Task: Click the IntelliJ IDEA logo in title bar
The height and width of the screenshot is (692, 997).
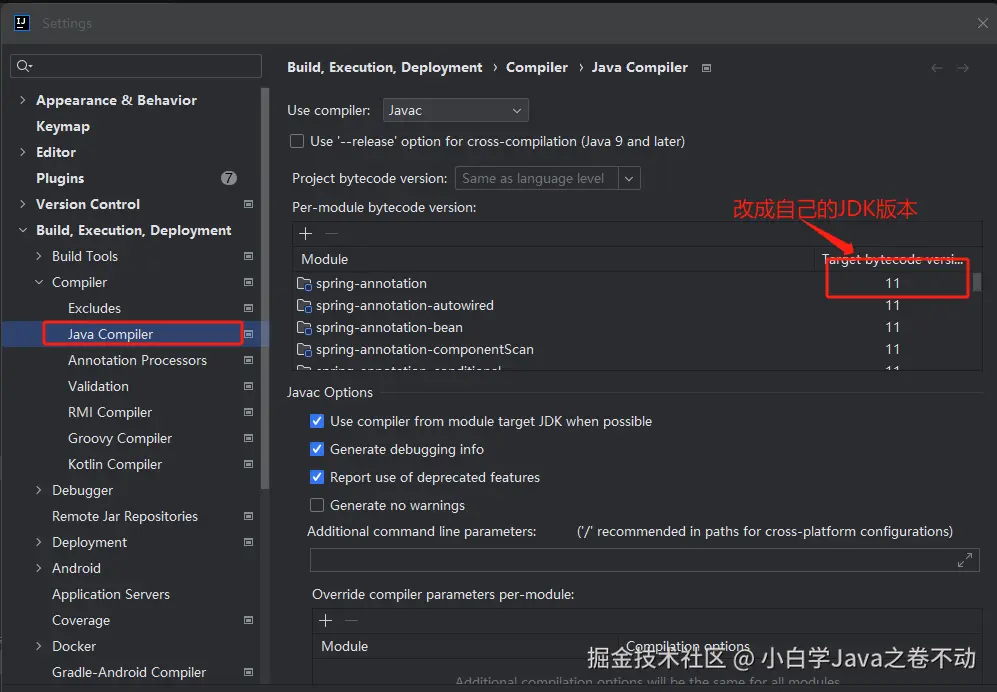Action: pos(22,23)
